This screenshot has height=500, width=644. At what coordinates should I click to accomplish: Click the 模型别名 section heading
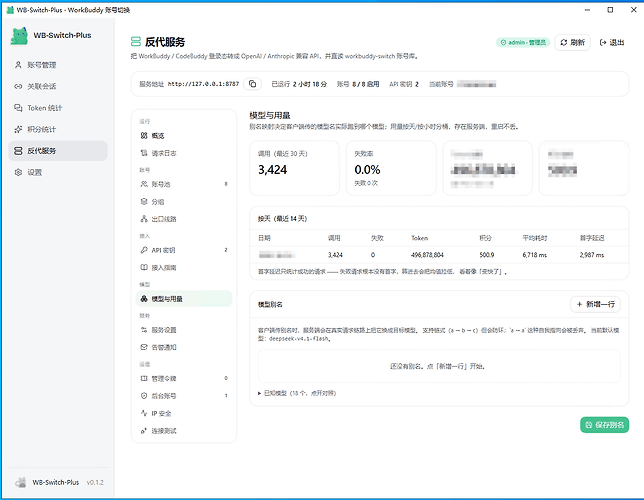click(270, 304)
